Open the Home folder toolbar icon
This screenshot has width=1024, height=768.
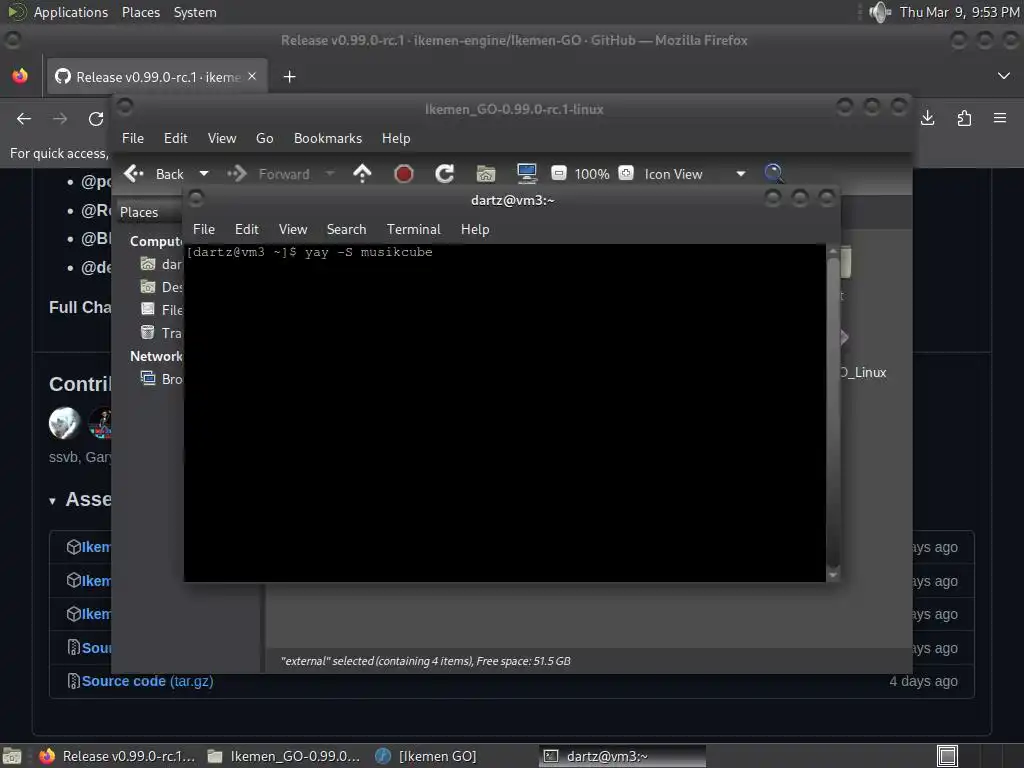click(x=485, y=174)
